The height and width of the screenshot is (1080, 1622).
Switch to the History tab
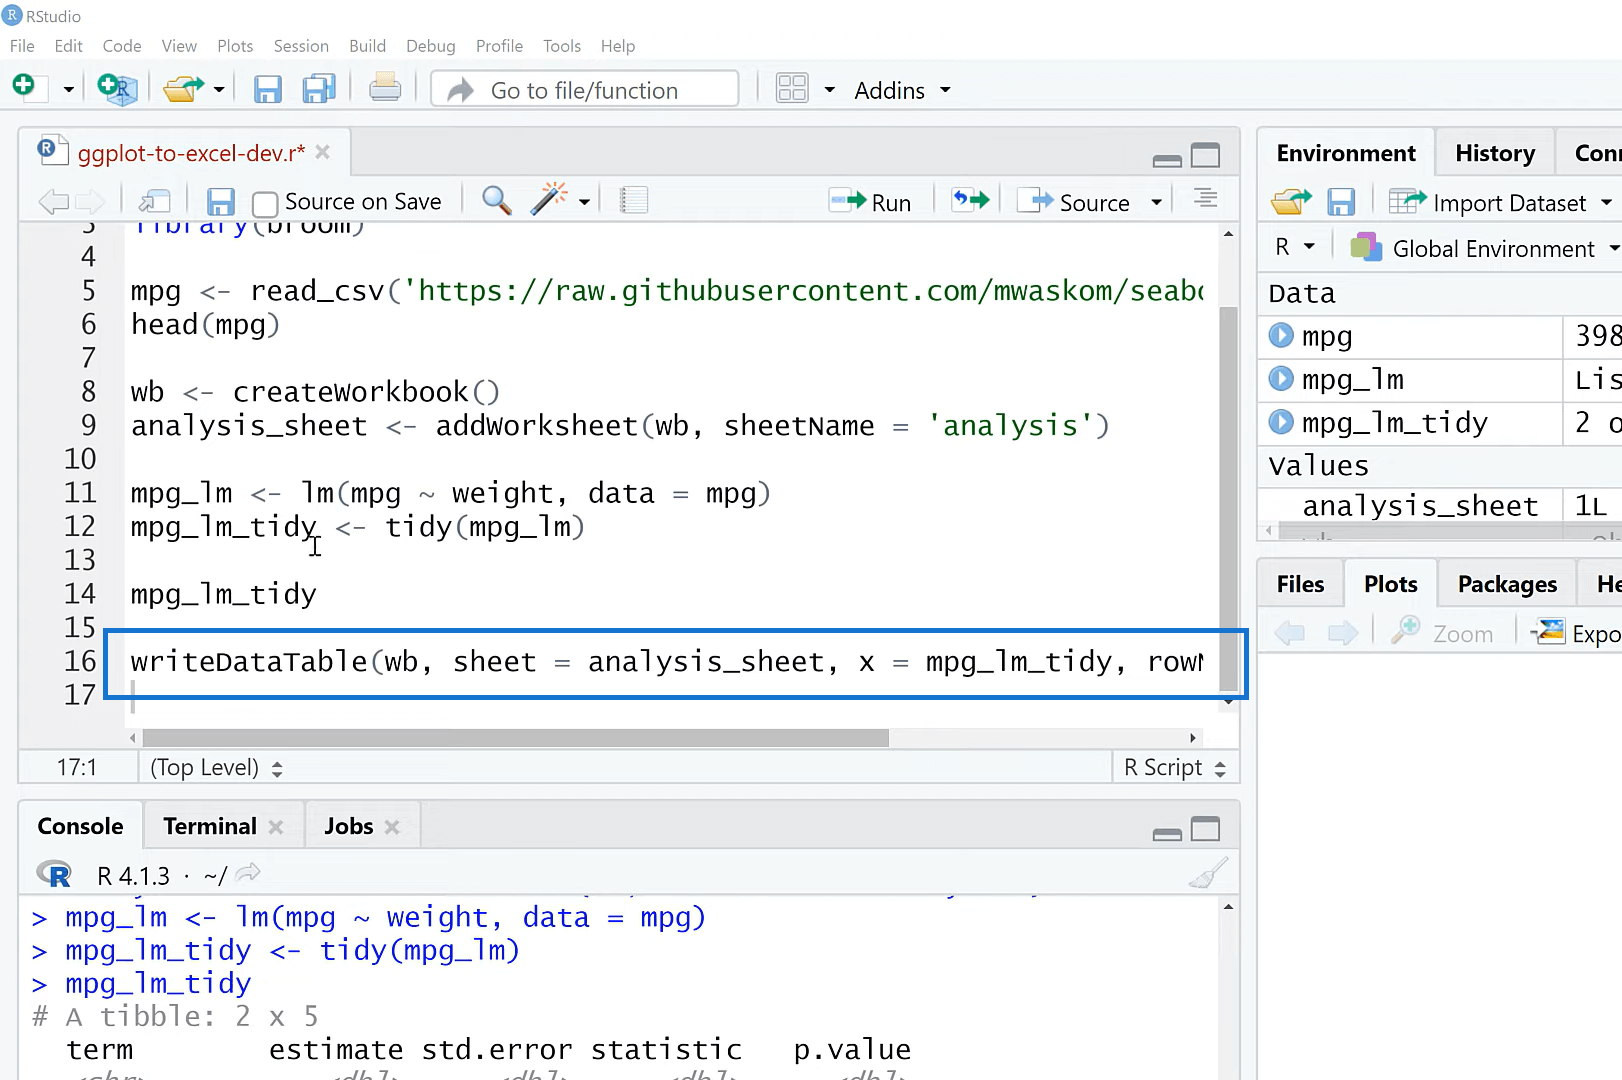(x=1495, y=153)
